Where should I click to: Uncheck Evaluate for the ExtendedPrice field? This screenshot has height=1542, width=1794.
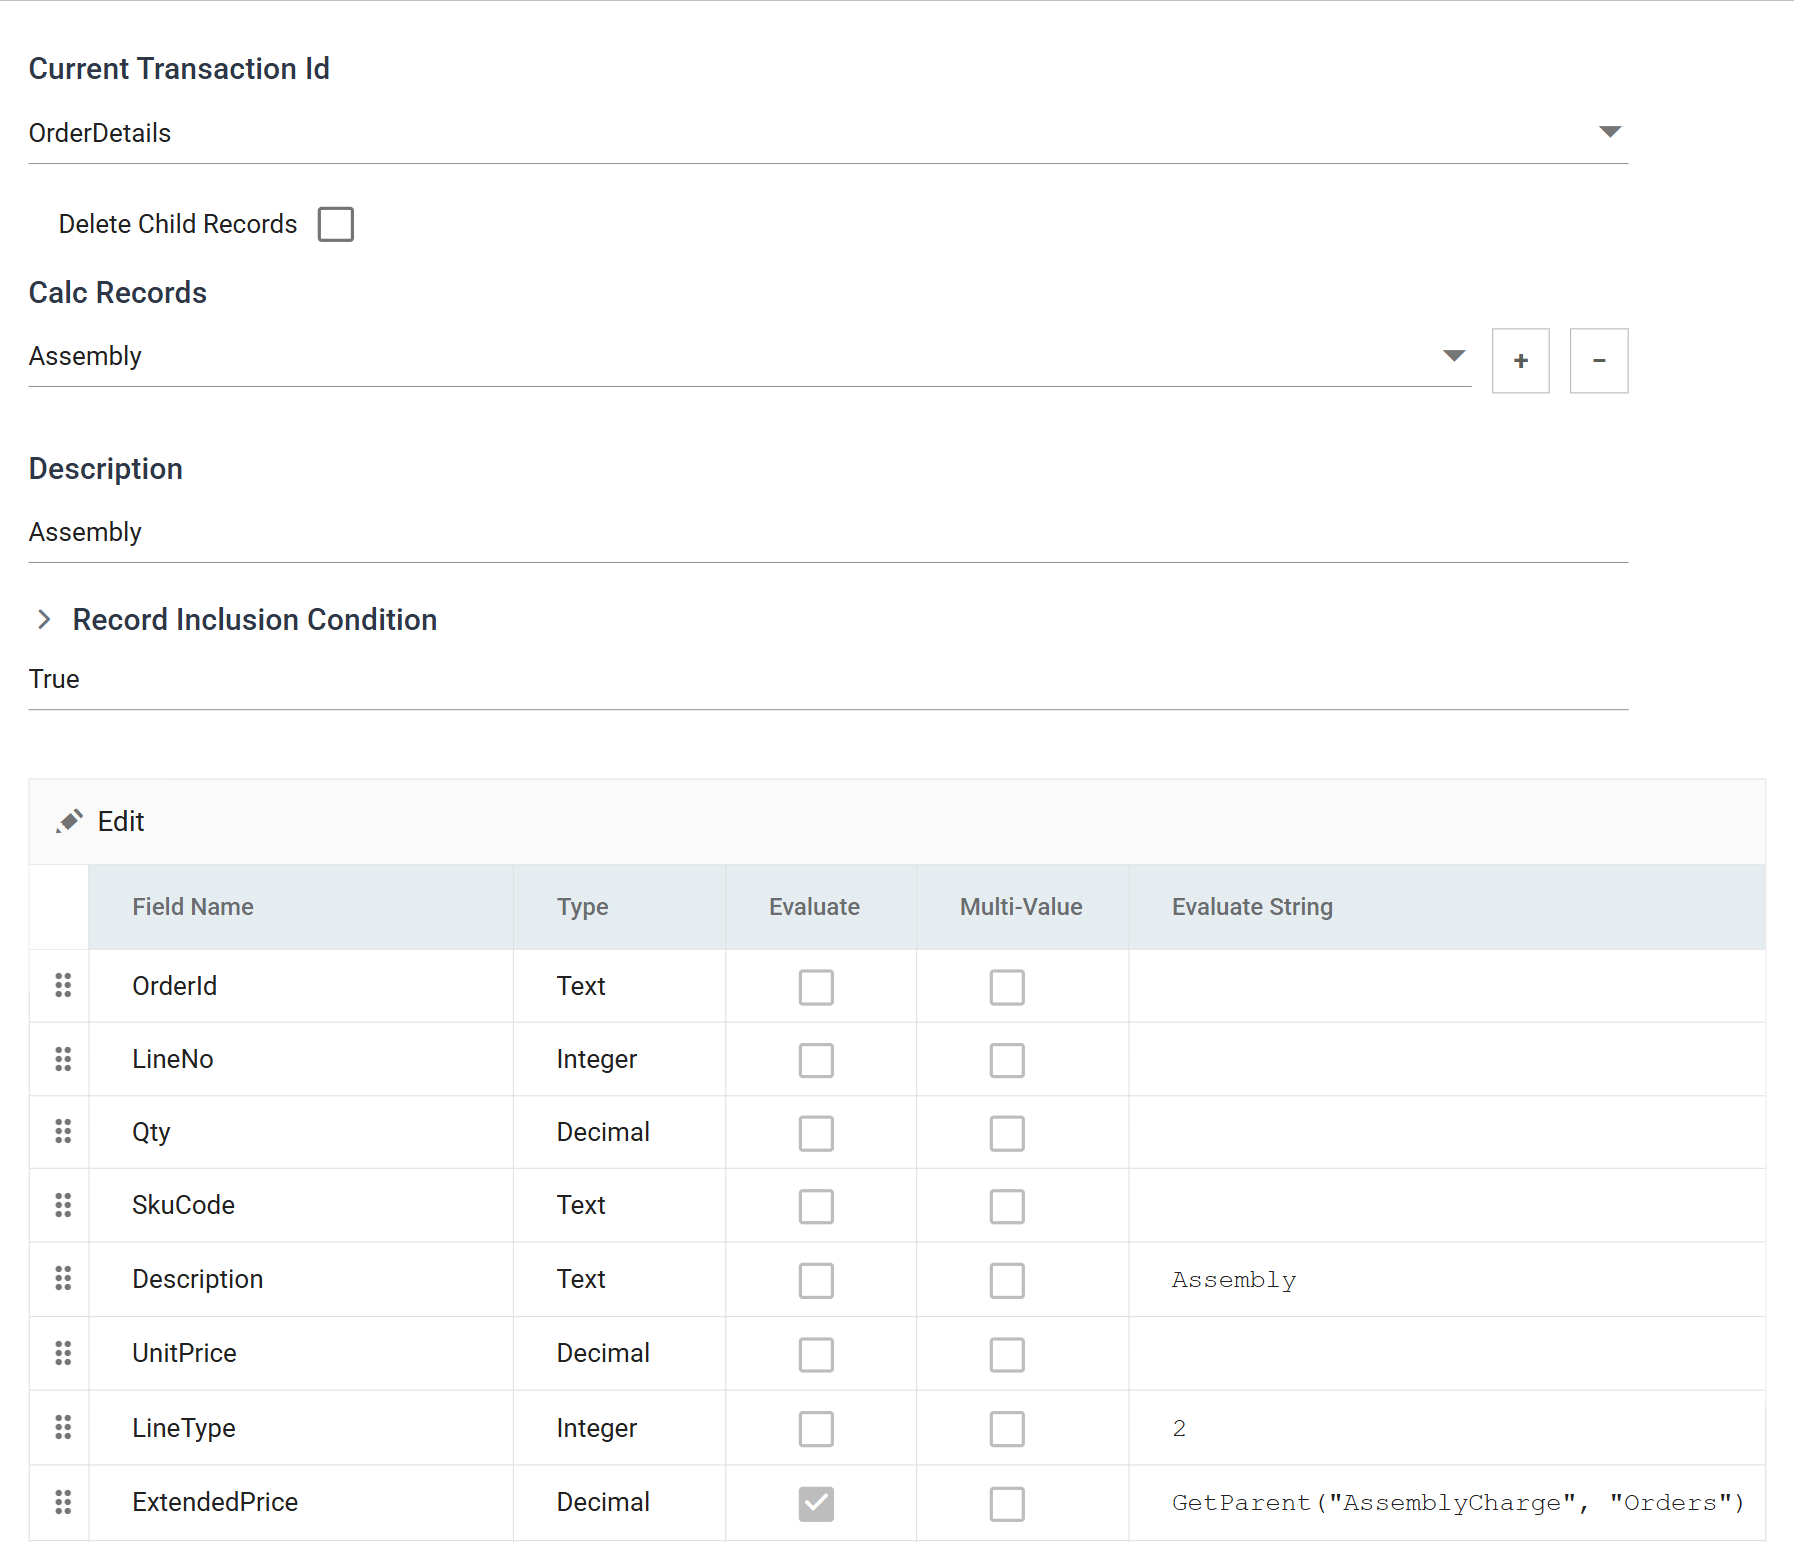(x=816, y=1503)
